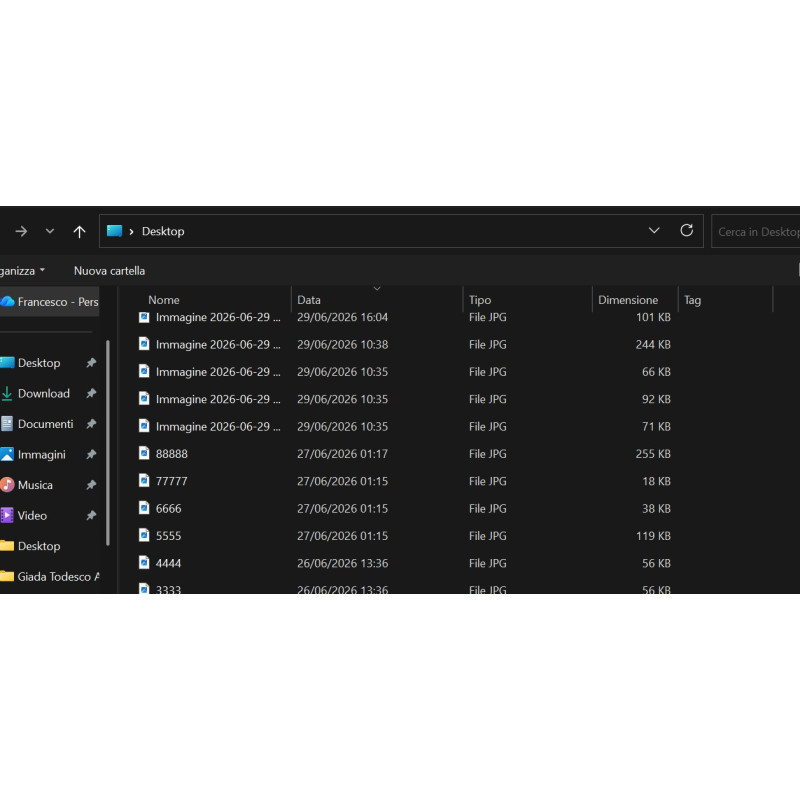Click File JPG type of file 6666
Viewport: 800px width, 800px height.
click(x=488, y=509)
